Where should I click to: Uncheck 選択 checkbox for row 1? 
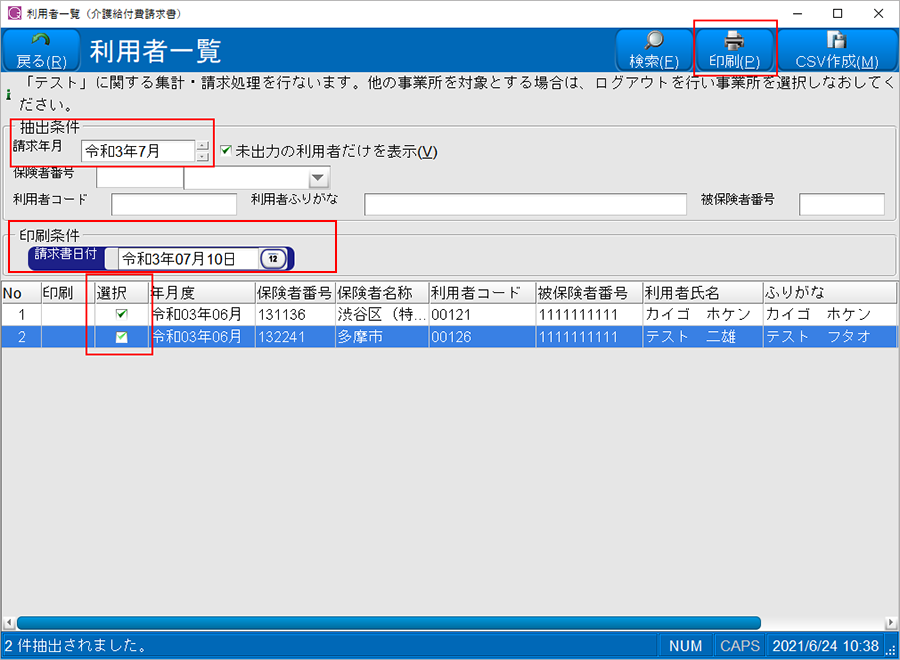click(x=121, y=314)
